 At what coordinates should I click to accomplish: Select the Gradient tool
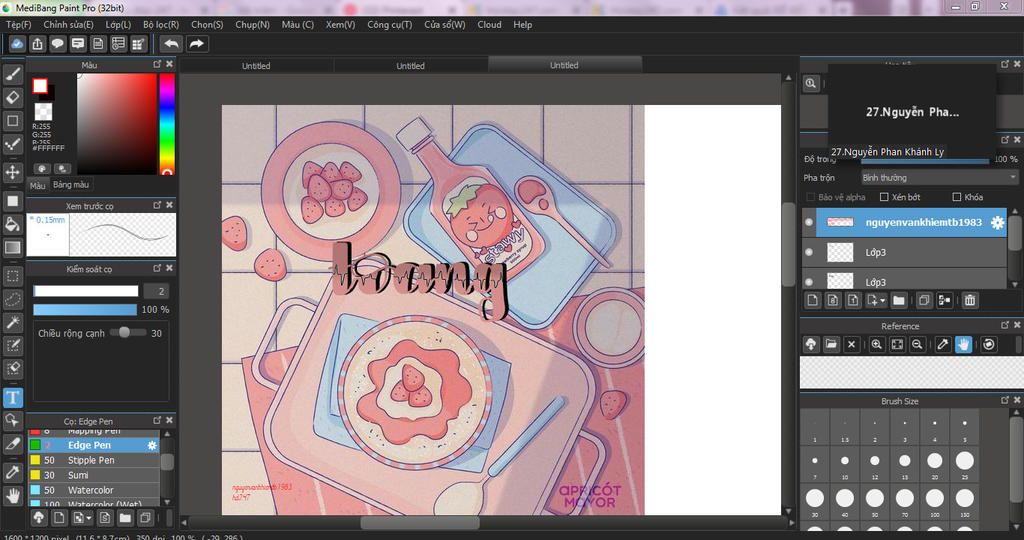(12, 247)
